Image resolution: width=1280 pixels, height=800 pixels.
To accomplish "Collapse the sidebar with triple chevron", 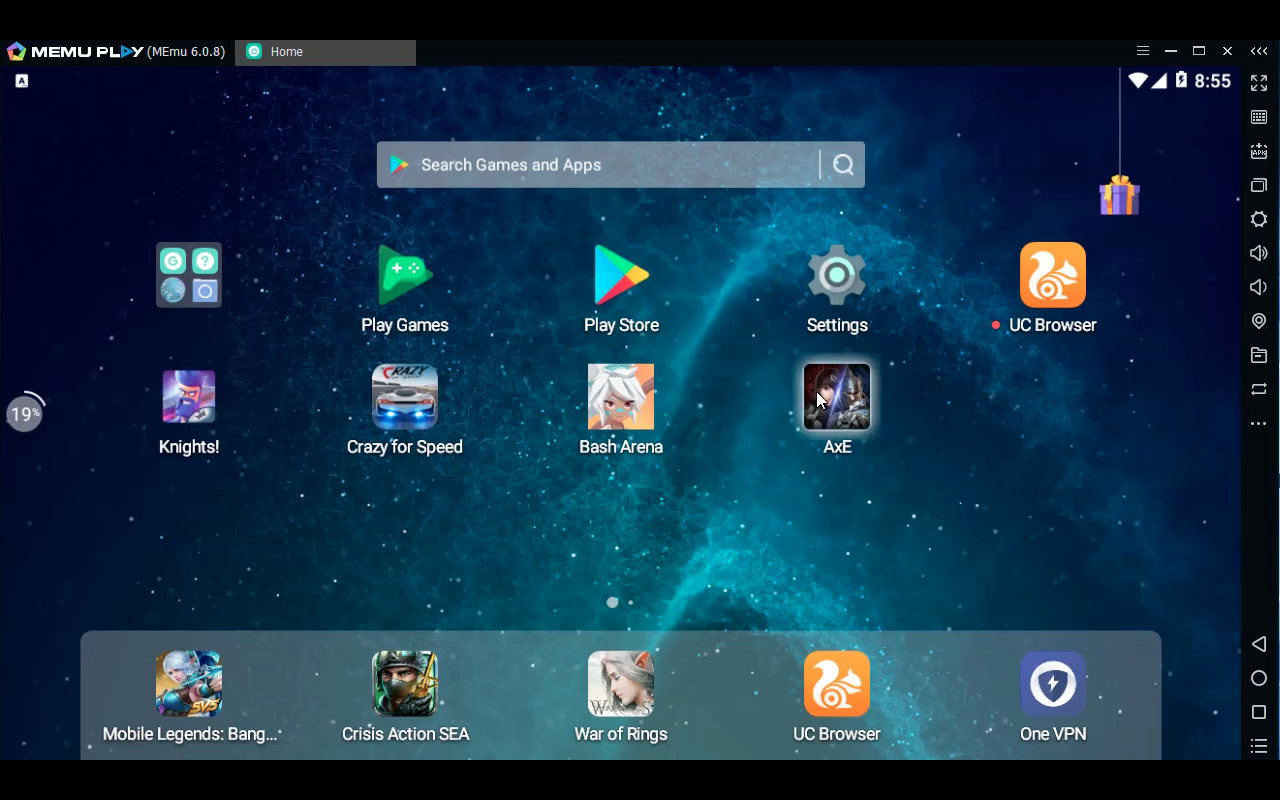I will point(1259,51).
